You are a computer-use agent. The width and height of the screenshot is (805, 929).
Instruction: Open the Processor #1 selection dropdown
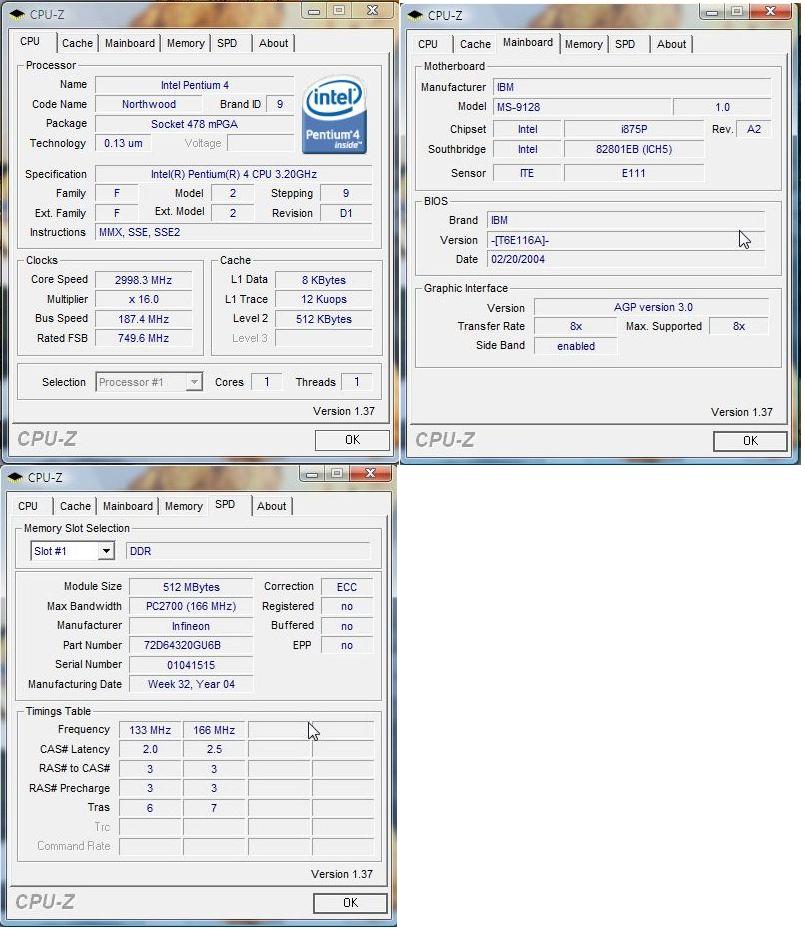194,382
